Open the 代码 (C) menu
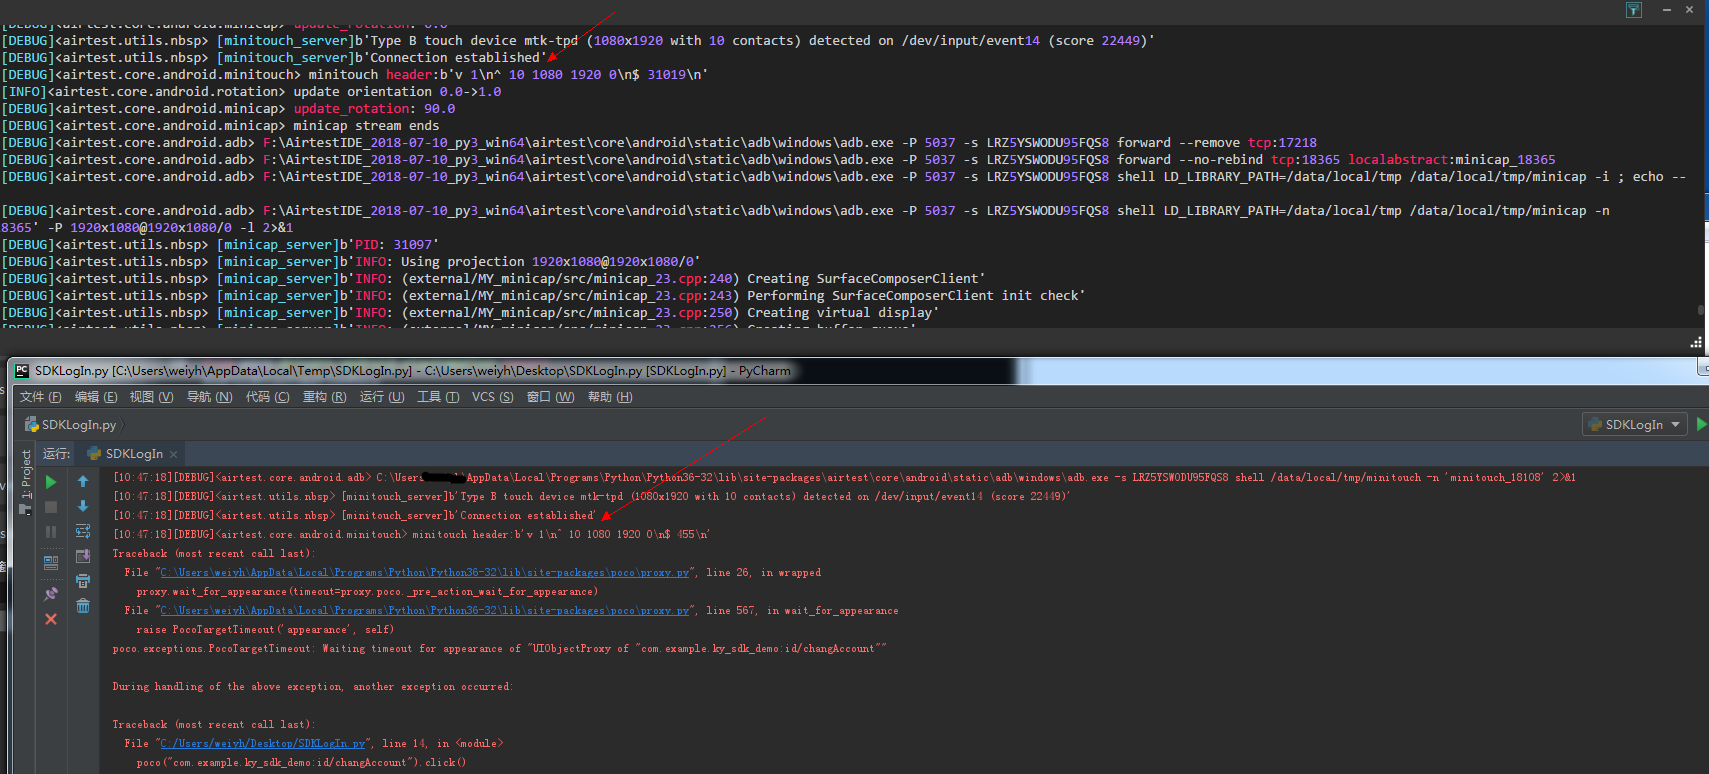 click(x=268, y=397)
